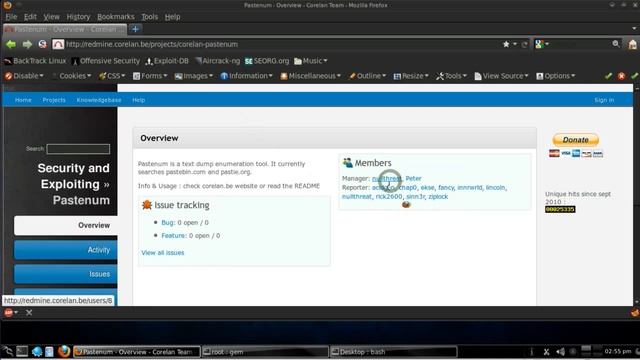Open the Images dropdown
Image resolution: width=640 pixels, height=360 pixels.
tap(194, 76)
